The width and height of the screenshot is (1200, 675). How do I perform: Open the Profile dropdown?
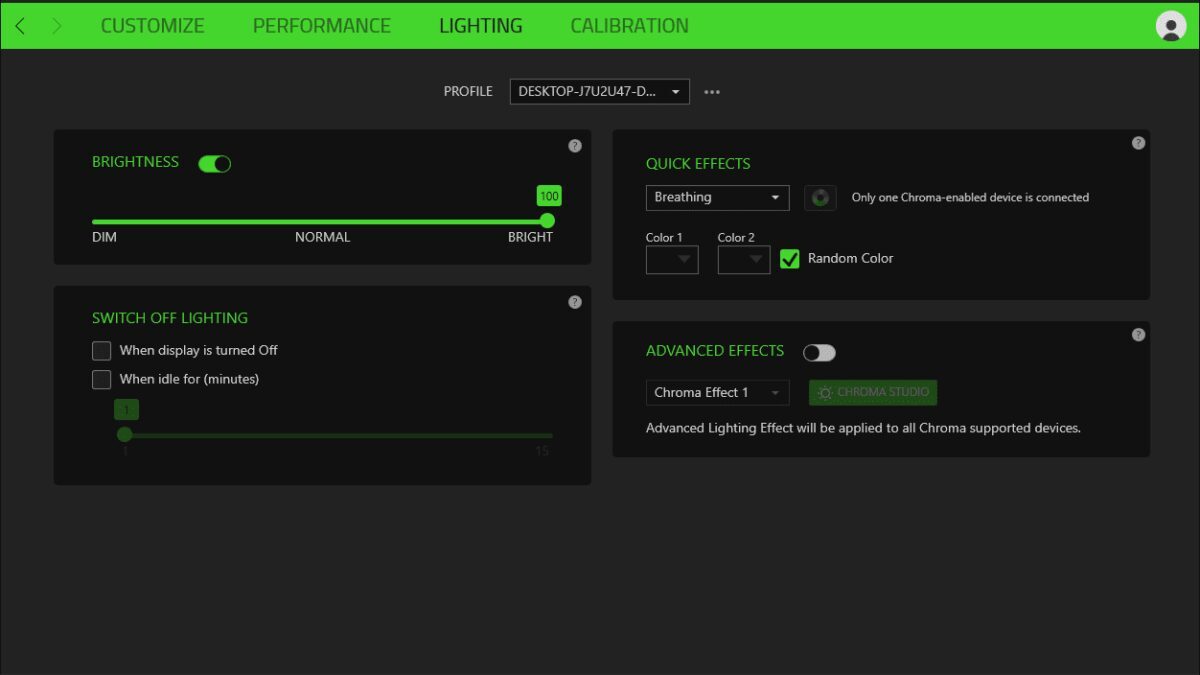[599, 91]
